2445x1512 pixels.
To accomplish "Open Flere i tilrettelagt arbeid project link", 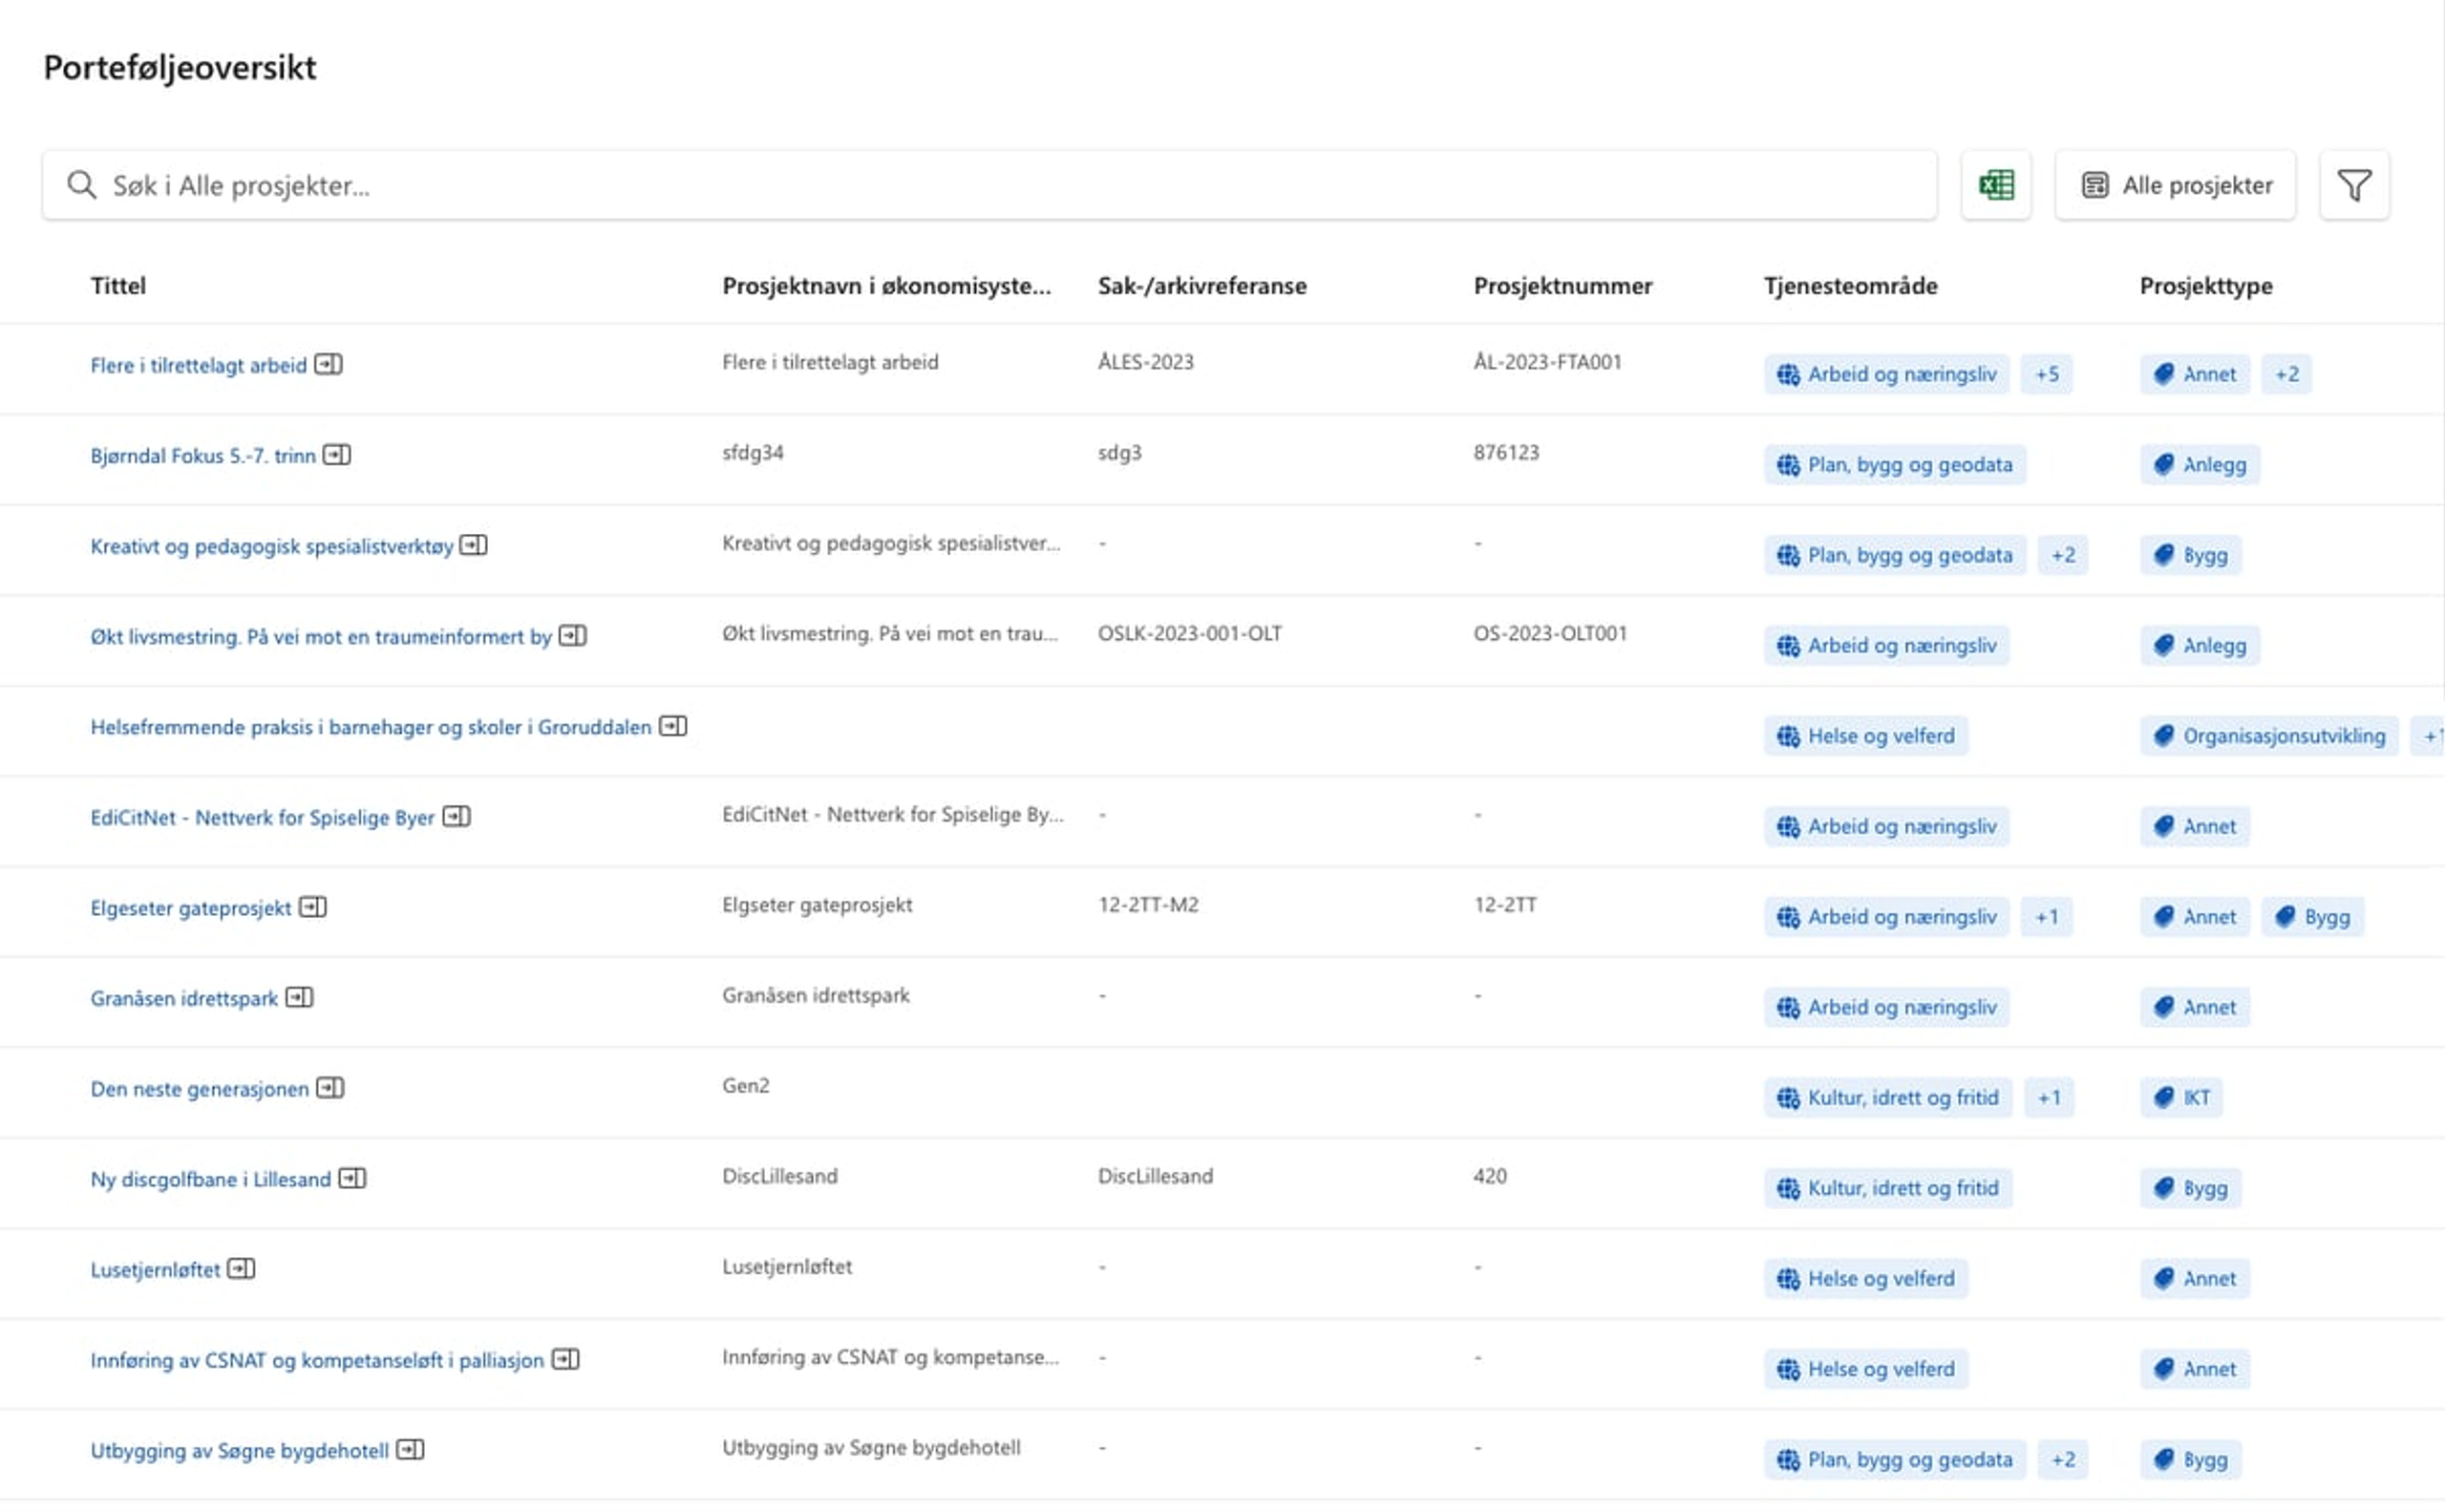I will 198,365.
